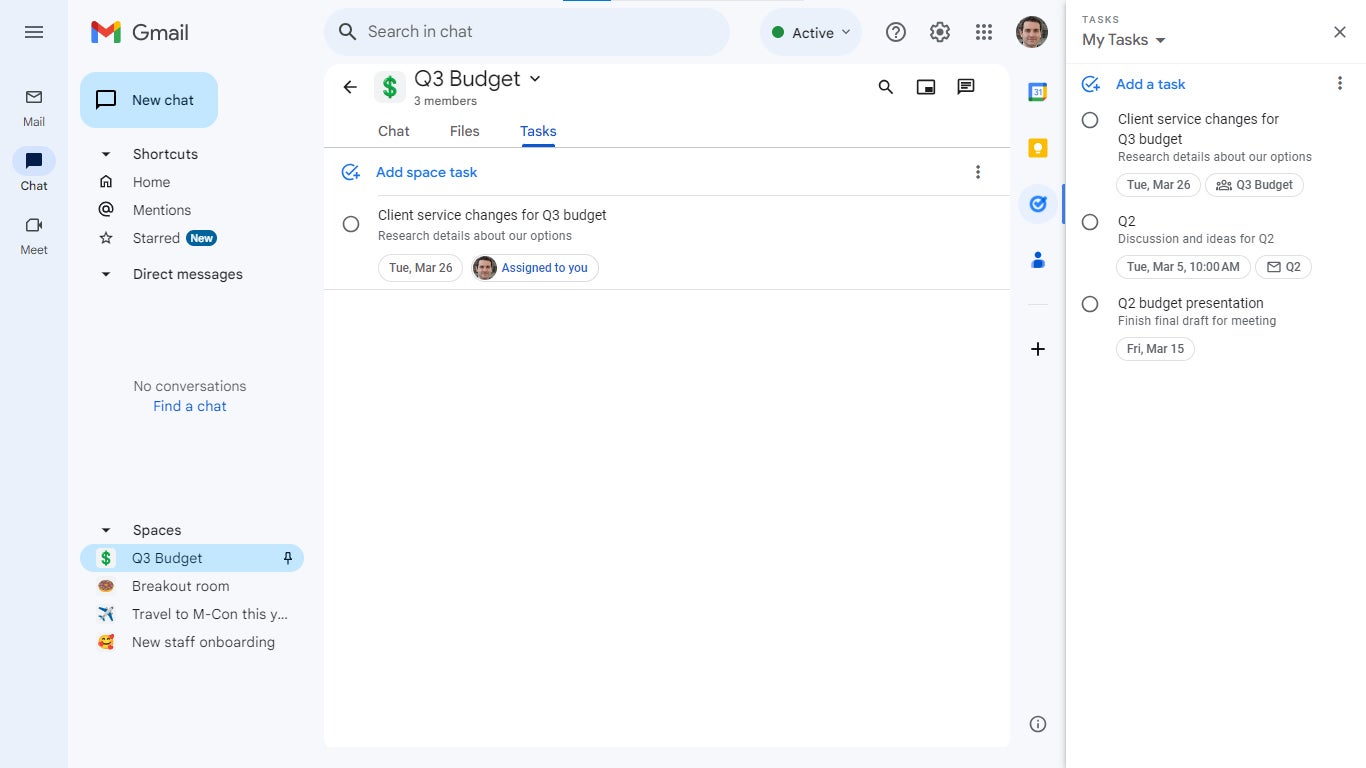Click the Gmail logo
The height and width of the screenshot is (768, 1366).
click(140, 32)
